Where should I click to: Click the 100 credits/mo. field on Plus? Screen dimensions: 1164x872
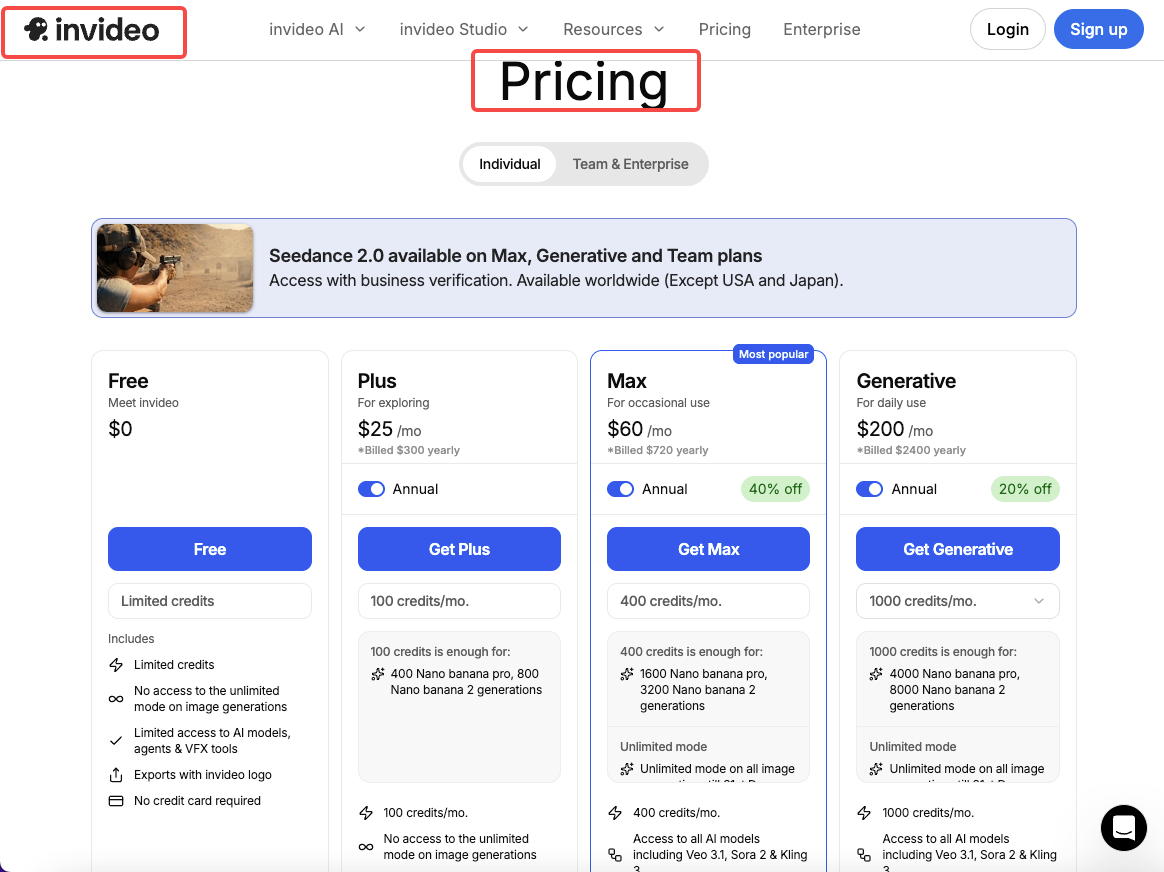460,601
